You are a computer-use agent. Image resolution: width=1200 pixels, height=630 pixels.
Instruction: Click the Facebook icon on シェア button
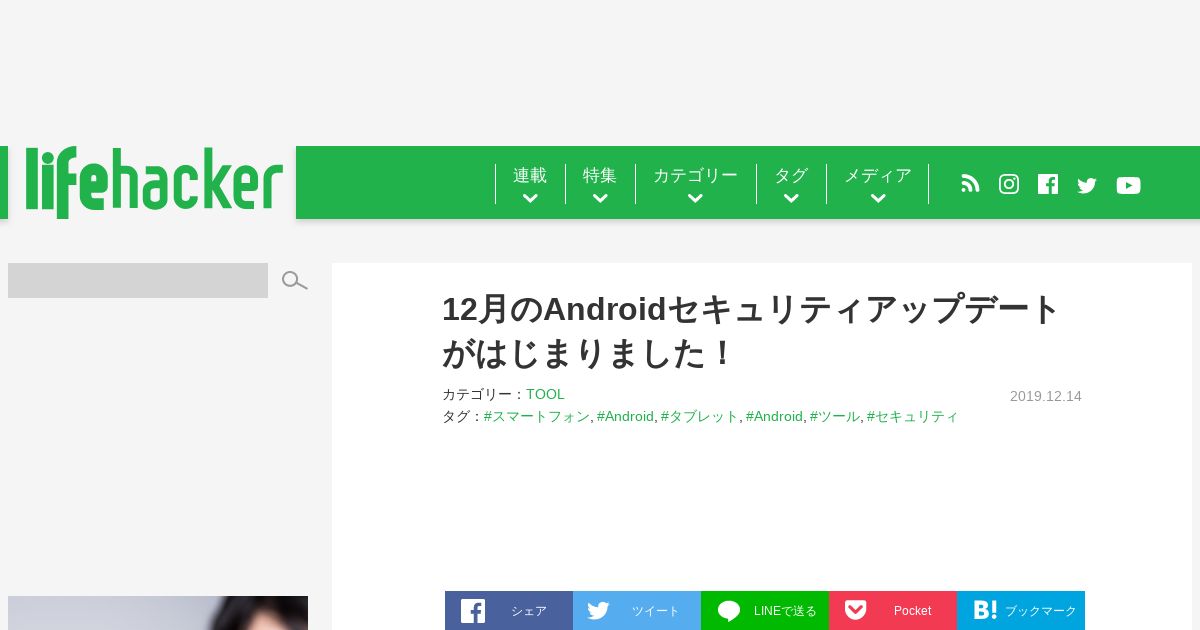click(473, 611)
